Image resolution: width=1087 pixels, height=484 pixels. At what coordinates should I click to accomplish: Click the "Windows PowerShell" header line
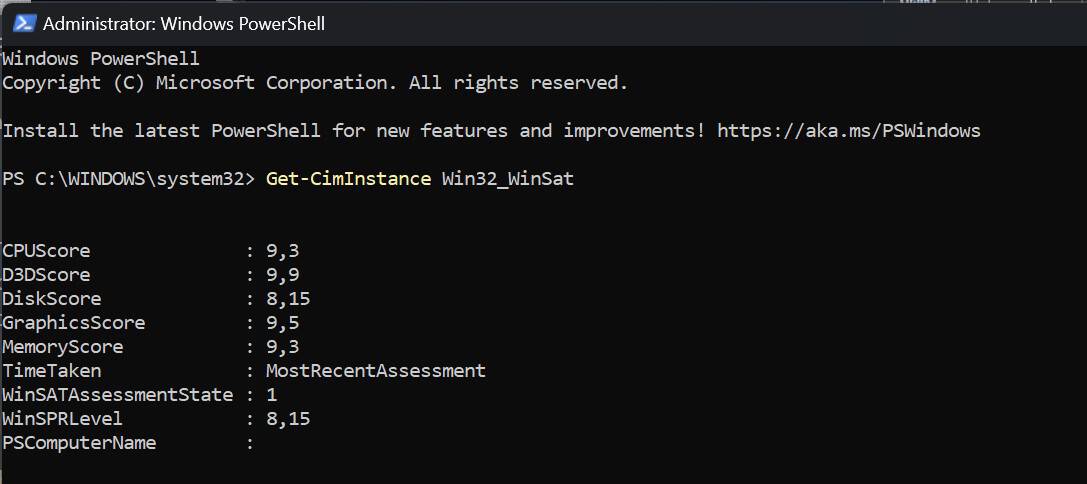tap(101, 59)
